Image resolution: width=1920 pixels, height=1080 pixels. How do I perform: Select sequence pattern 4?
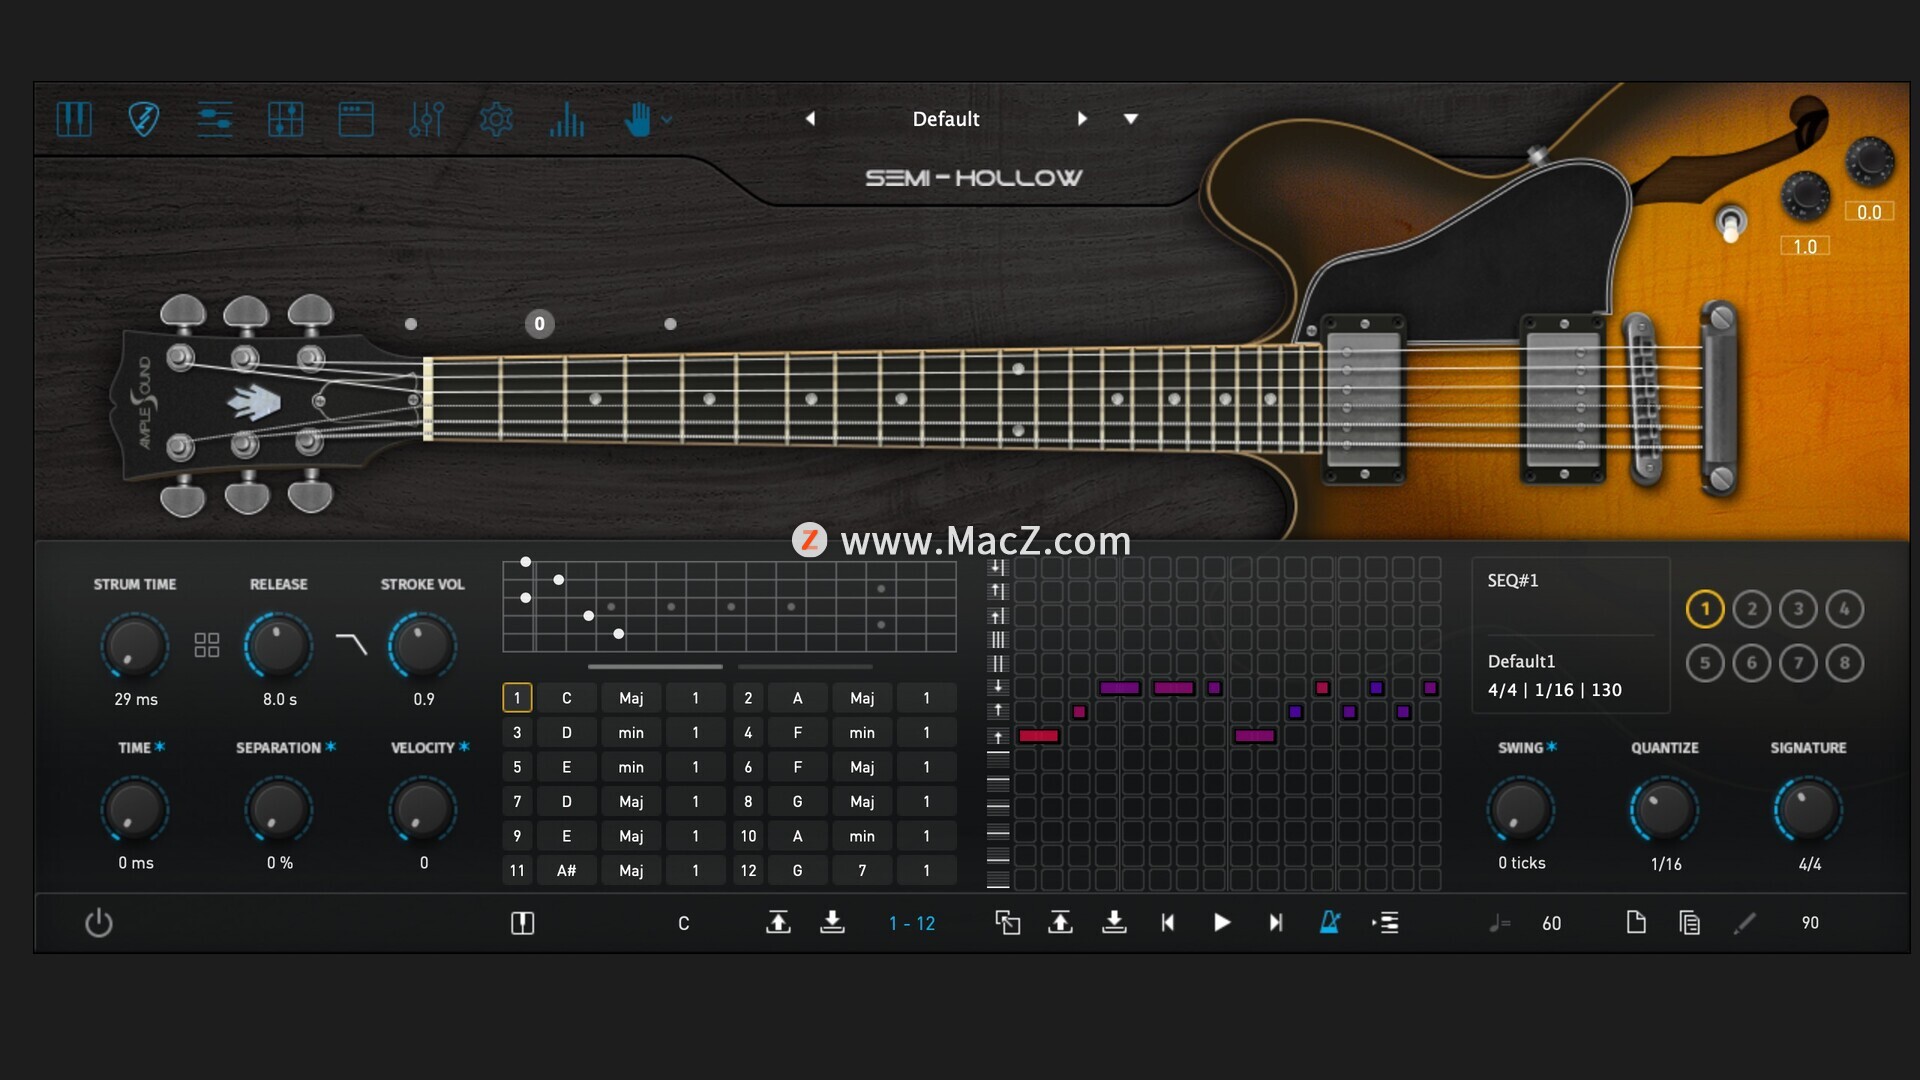(x=1845, y=609)
